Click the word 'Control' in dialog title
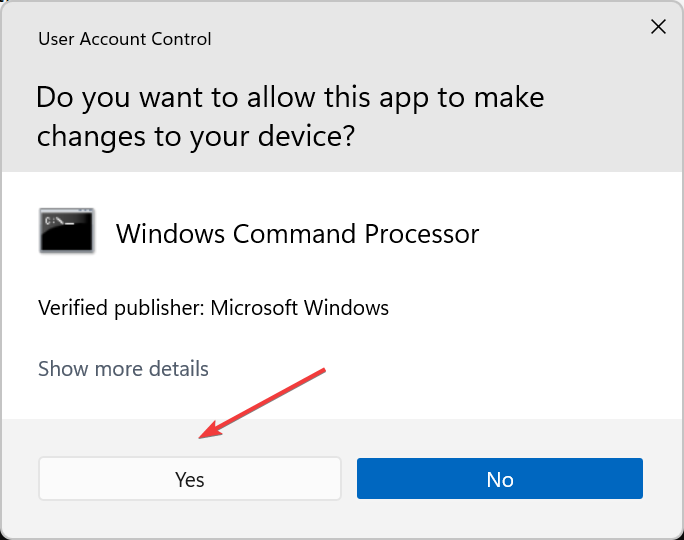This screenshot has height=540, width=684. point(181,39)
